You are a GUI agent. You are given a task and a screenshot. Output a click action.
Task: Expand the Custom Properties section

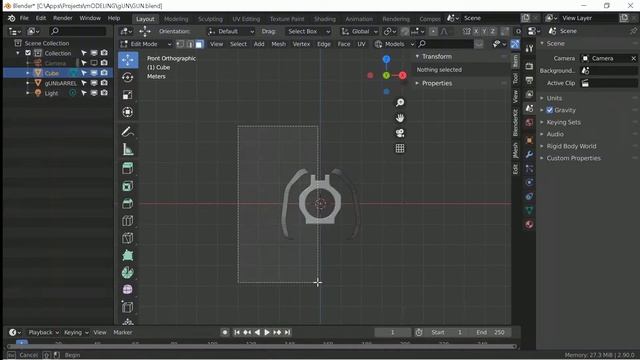pyautogui.click(x=573, y=158)
